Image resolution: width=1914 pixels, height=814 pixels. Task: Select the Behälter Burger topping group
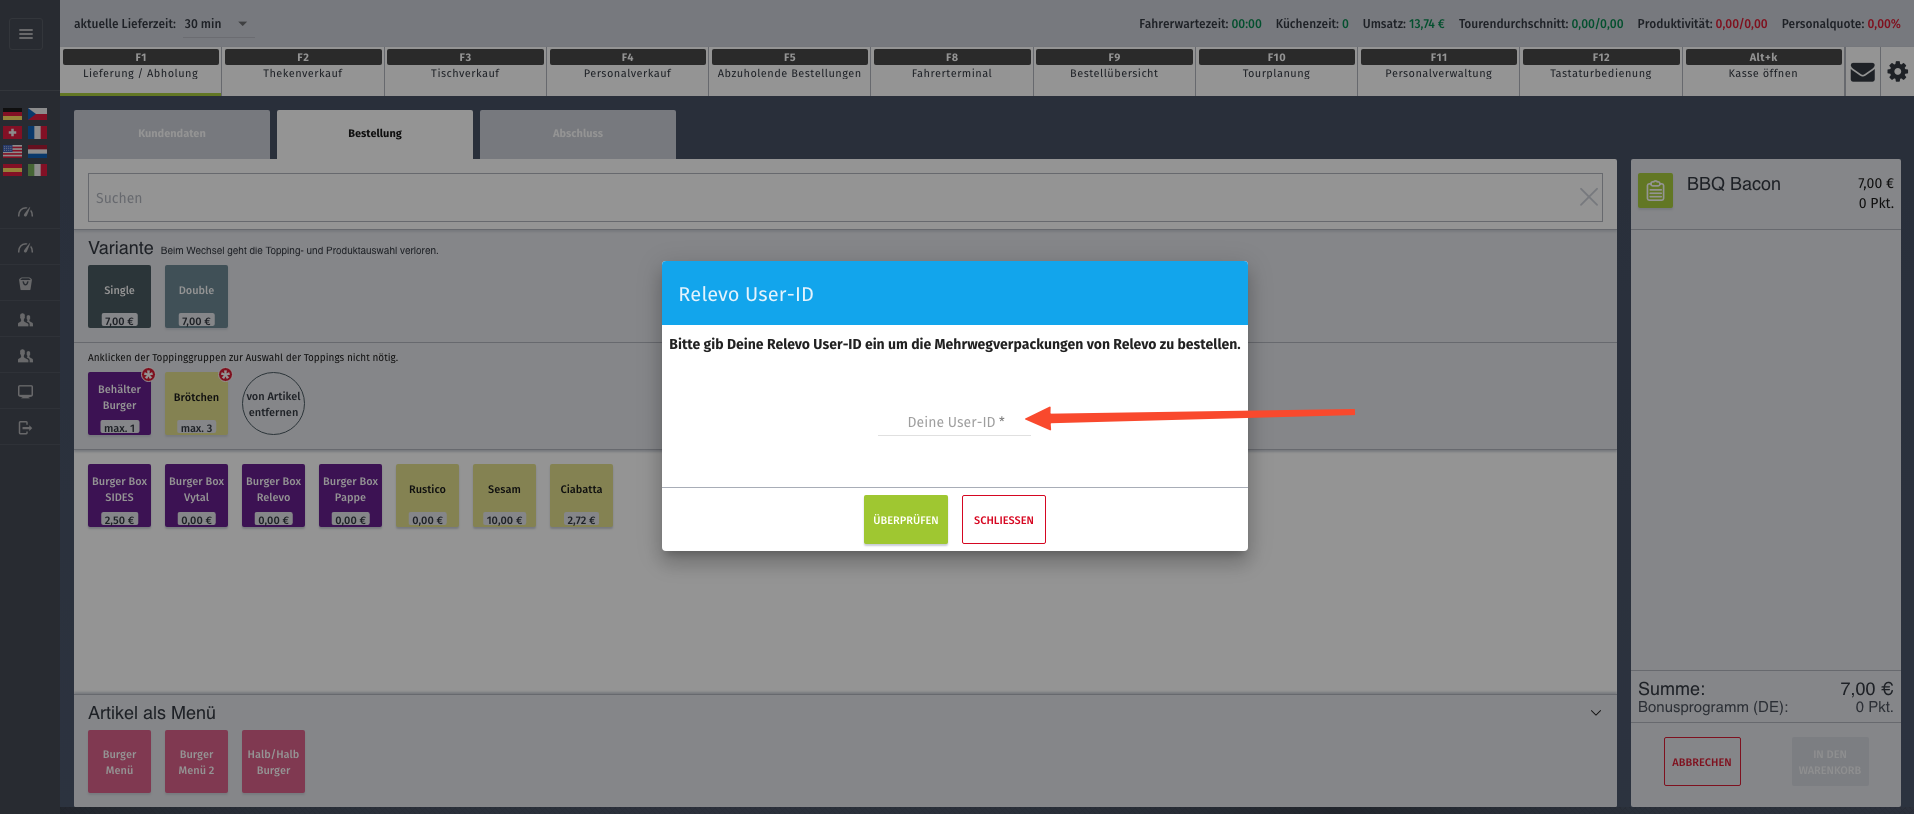click(x=119, y=404)
